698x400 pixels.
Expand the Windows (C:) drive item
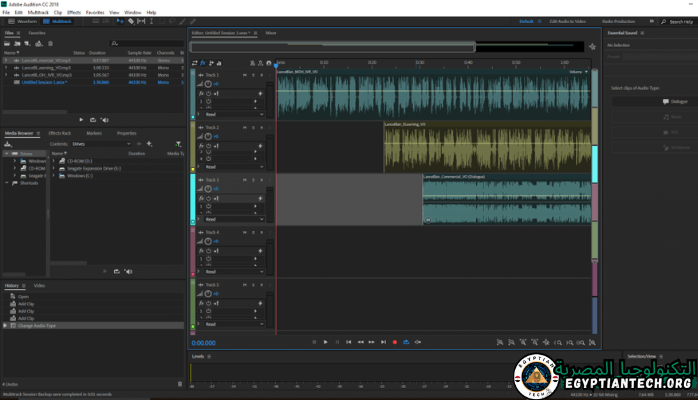point(55,175)
